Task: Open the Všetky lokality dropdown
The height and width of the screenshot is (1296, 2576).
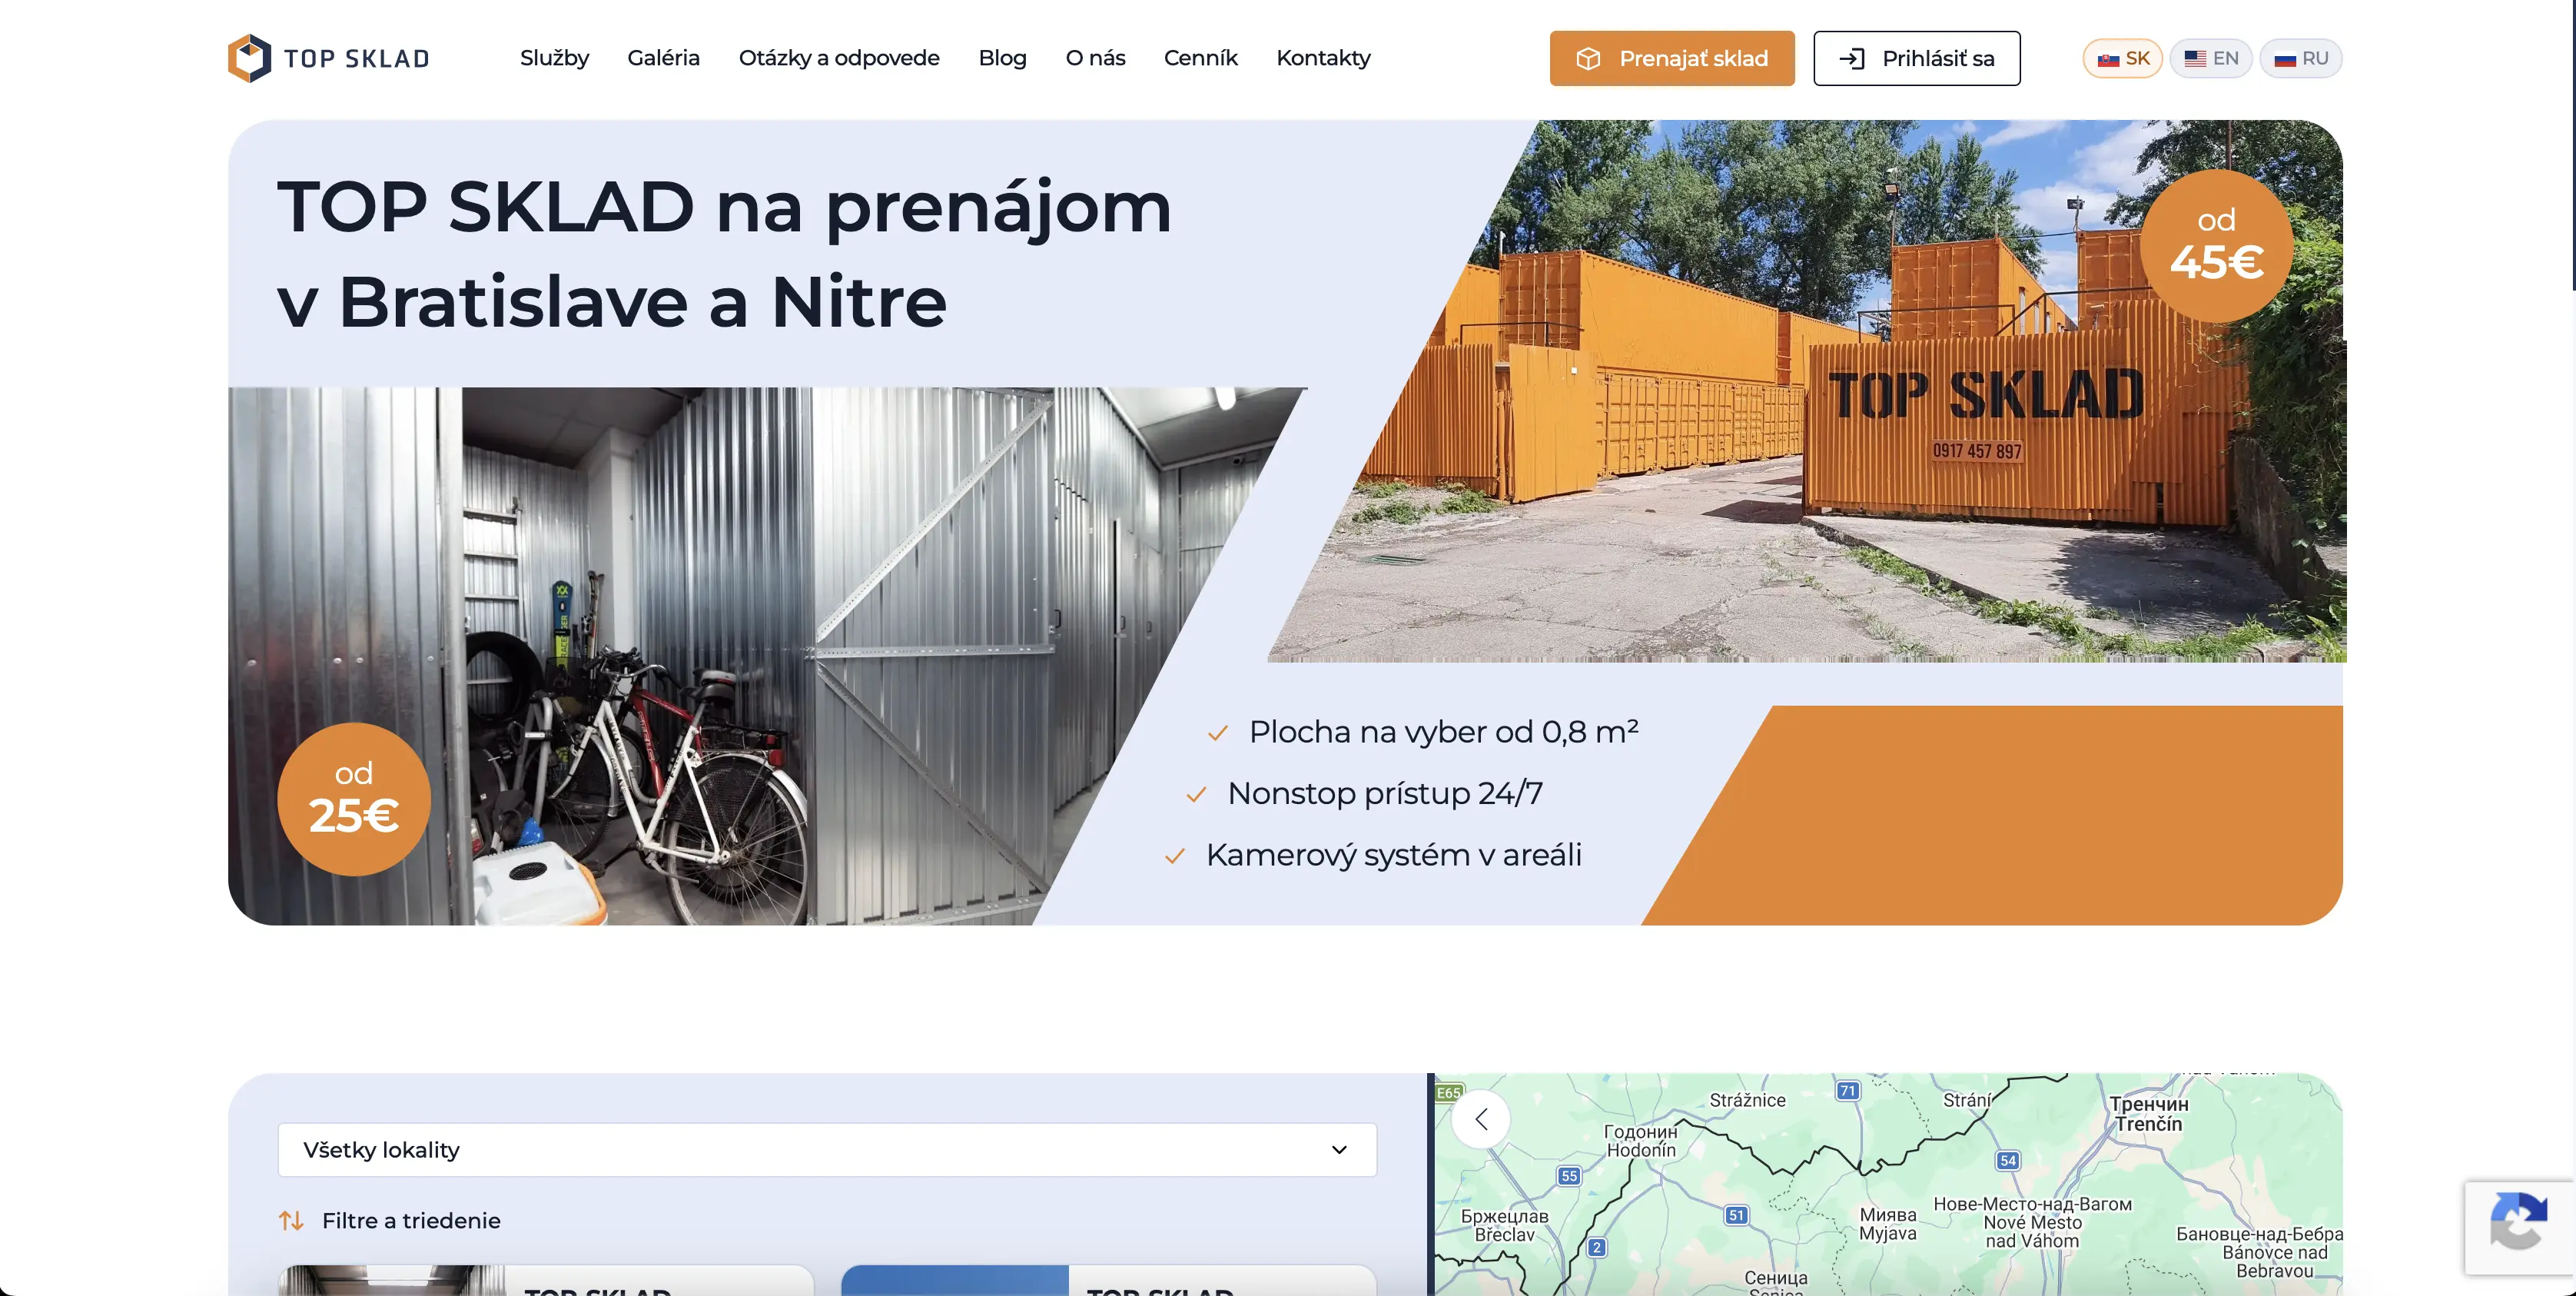Action: pyautogui.click(x=827, y=1150)
